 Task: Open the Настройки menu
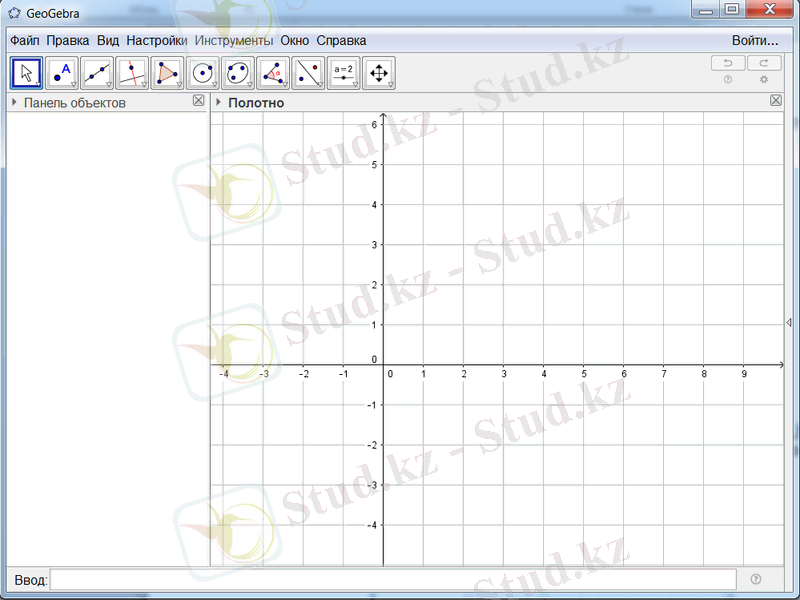pyautogui.click(x=156, y=41)
